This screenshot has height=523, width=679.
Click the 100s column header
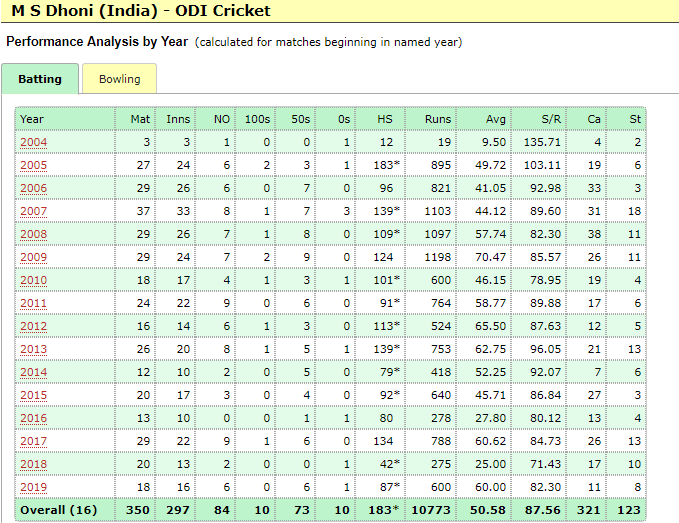(x=257, y=119)
